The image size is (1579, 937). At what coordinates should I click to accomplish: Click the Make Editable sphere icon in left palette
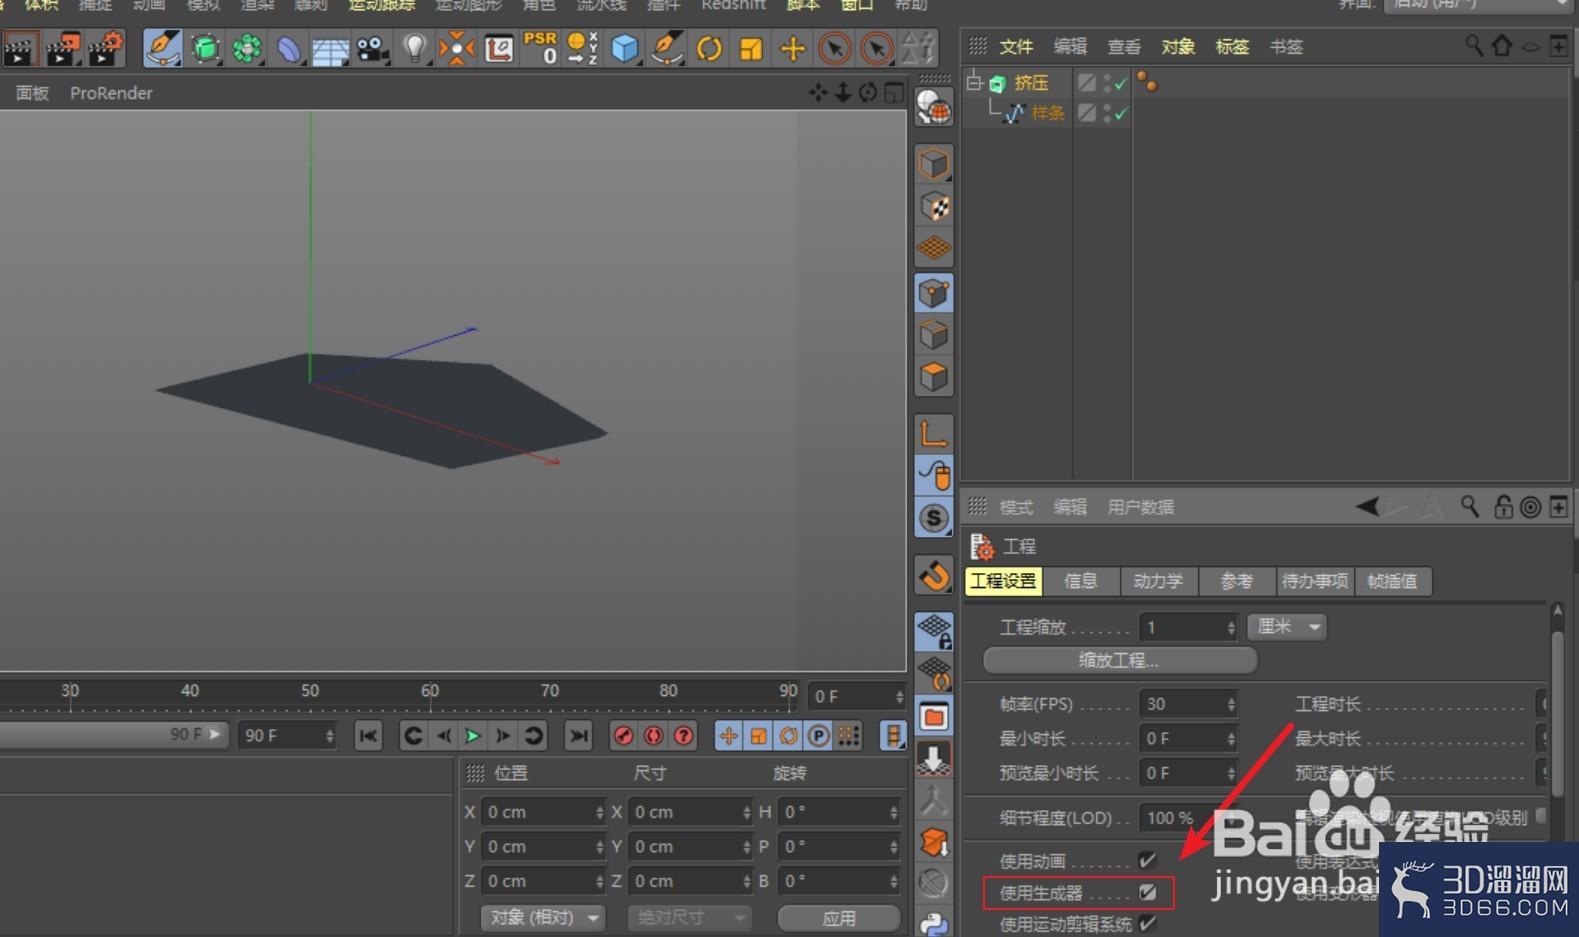click(x=934, y=108)
